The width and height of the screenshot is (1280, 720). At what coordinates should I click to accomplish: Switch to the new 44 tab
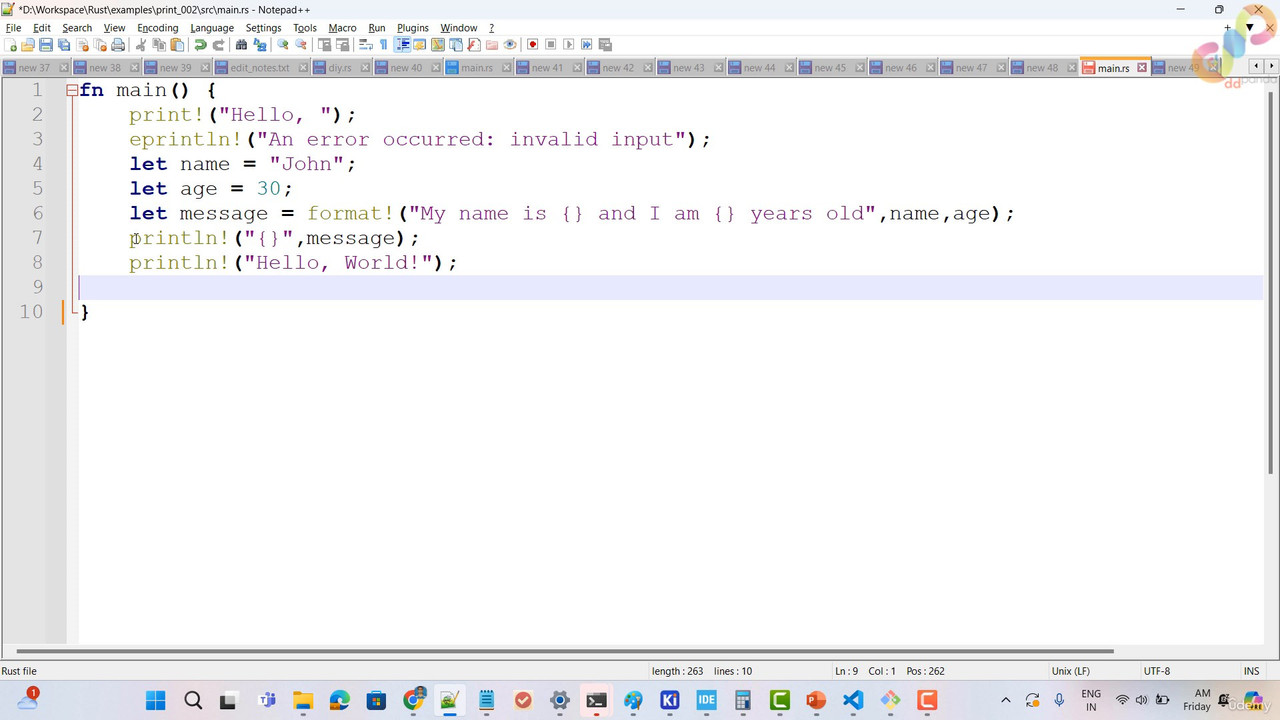click(x=759, y=68)
